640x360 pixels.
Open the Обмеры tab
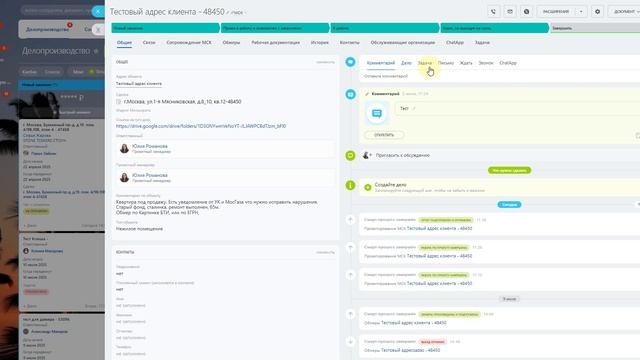click(231, 42)
